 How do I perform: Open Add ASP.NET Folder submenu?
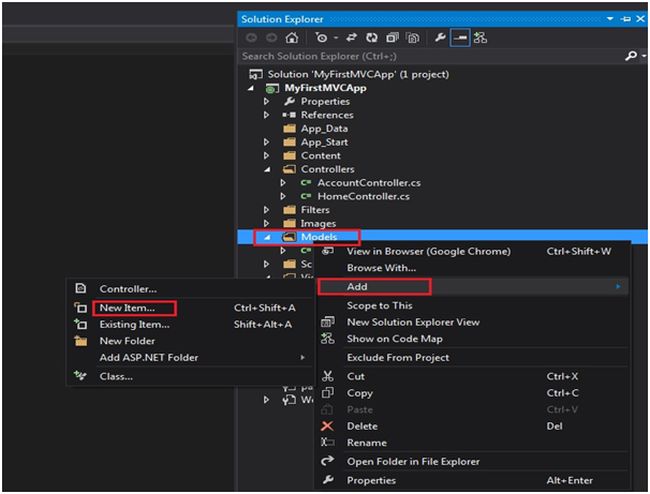(x=149, y=357)
